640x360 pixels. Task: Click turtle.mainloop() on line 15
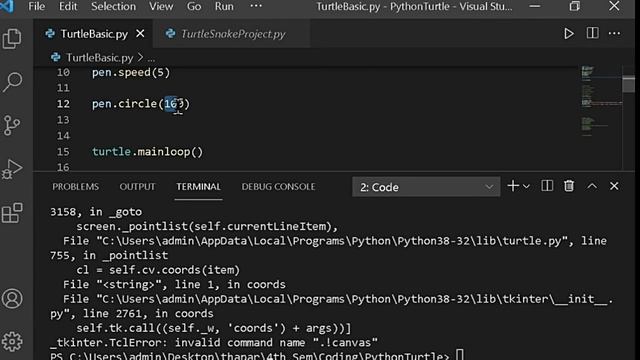147,152
